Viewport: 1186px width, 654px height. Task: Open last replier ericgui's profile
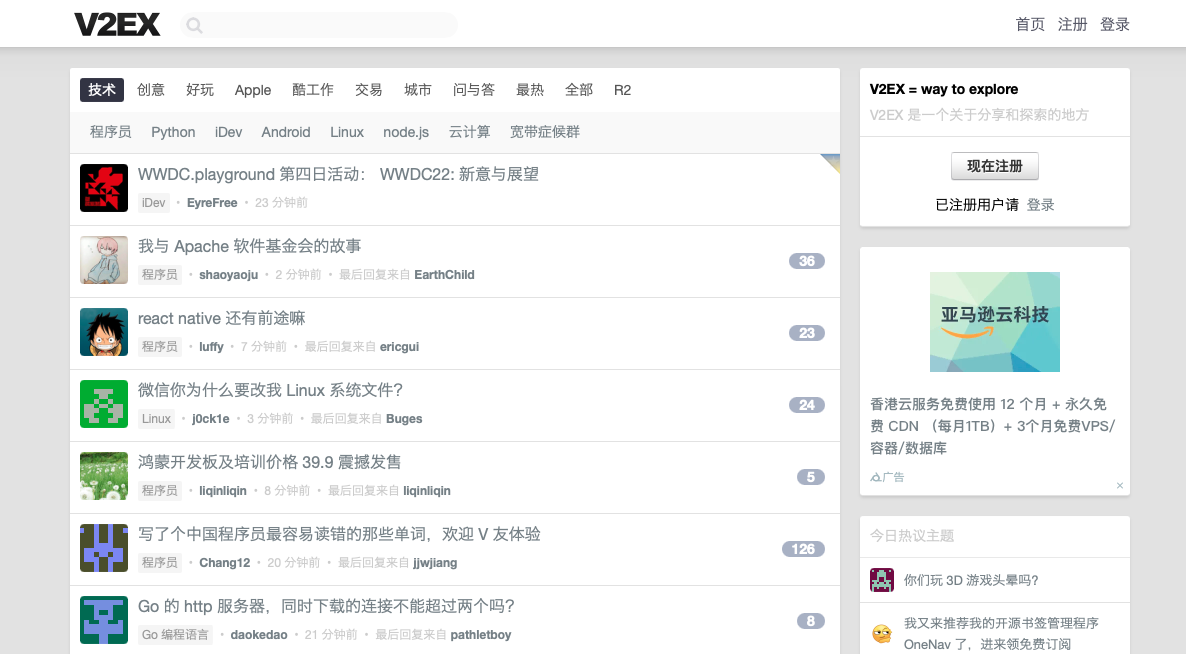pos(399,346)
